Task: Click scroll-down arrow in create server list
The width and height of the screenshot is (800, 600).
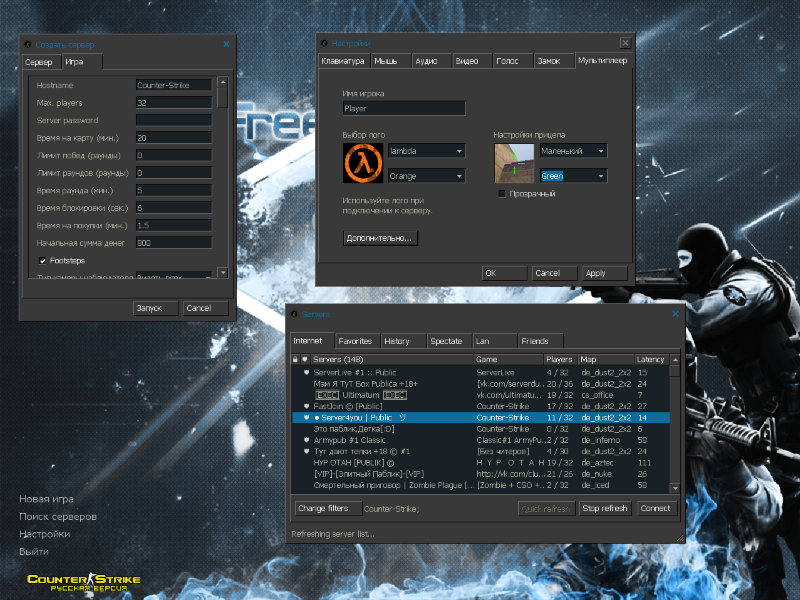Action: [222, 273]
